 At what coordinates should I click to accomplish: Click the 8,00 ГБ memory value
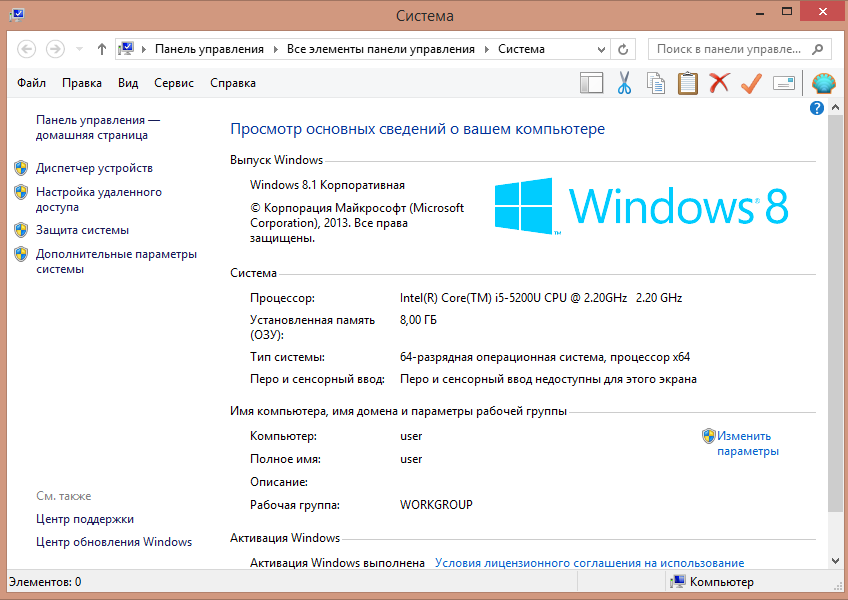[418, 320]
